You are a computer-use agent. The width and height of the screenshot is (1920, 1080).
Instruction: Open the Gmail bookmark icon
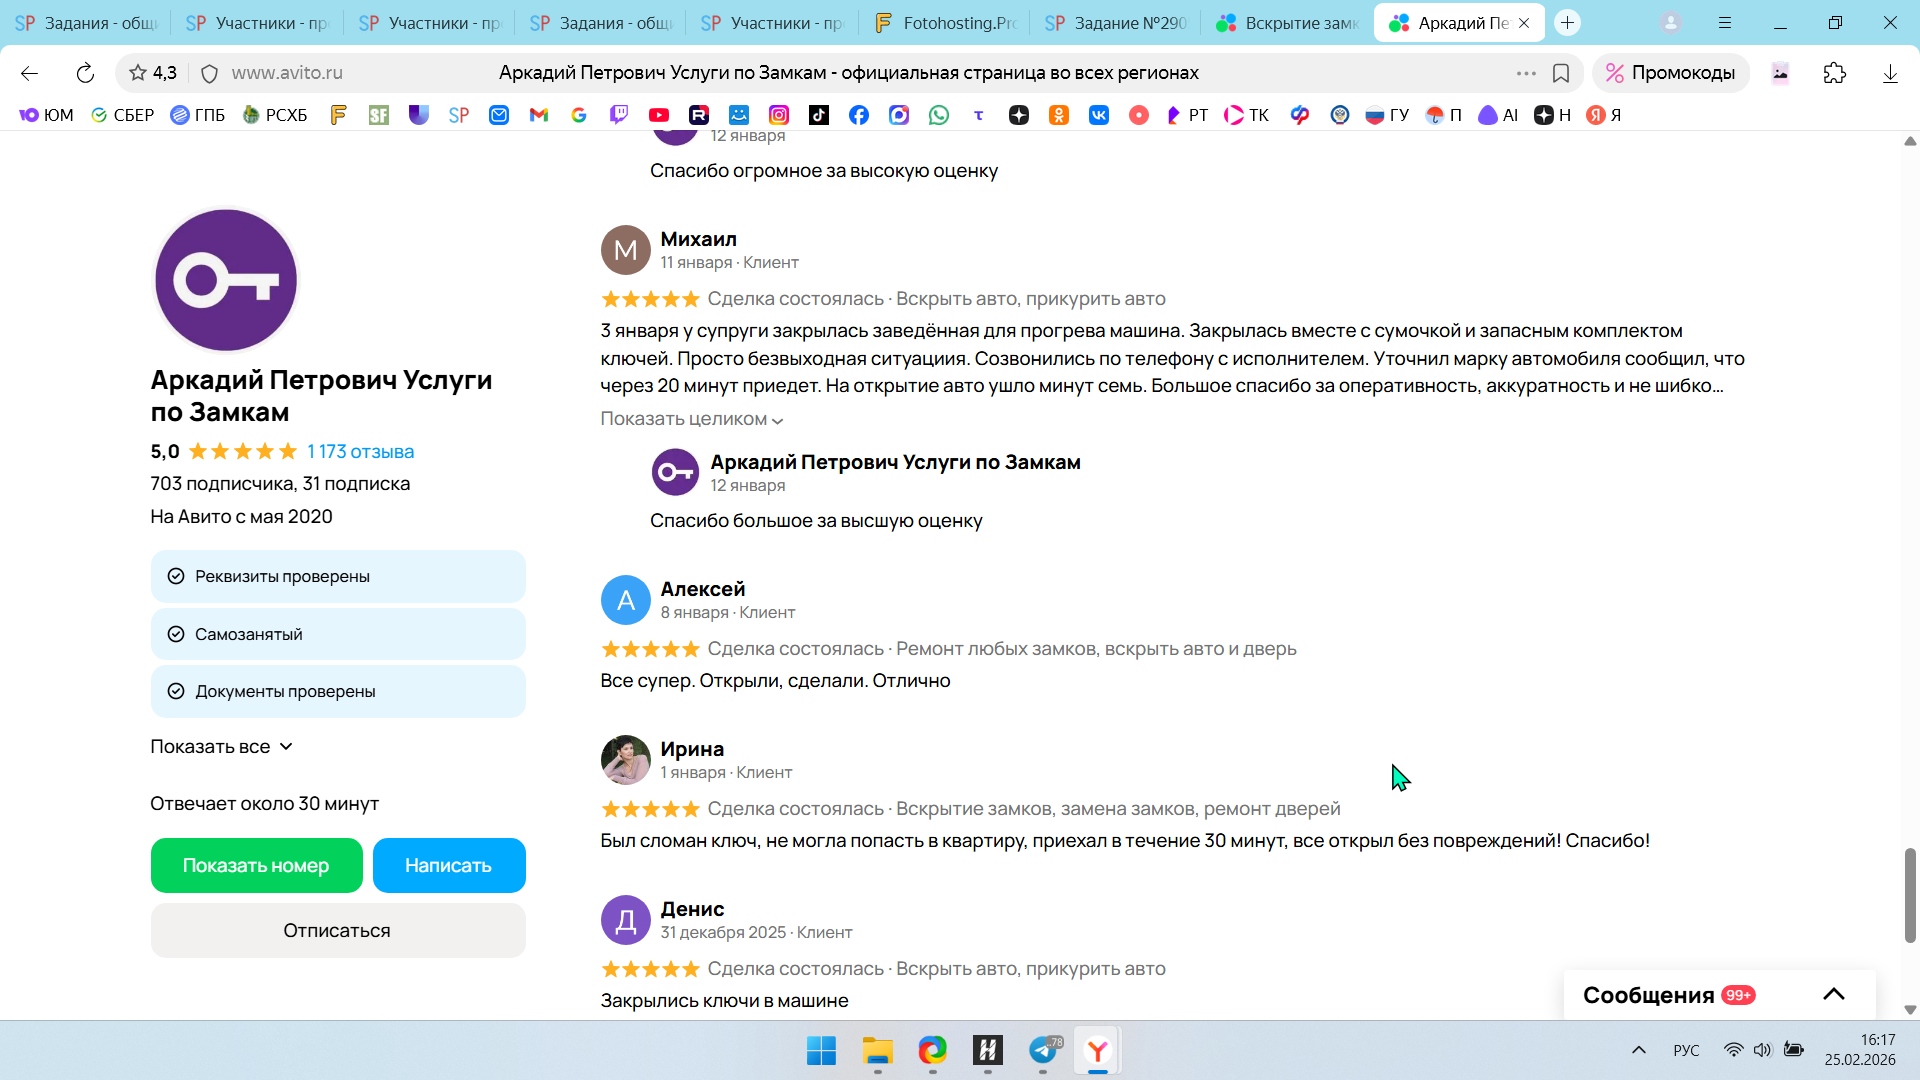tap(539, 115)
